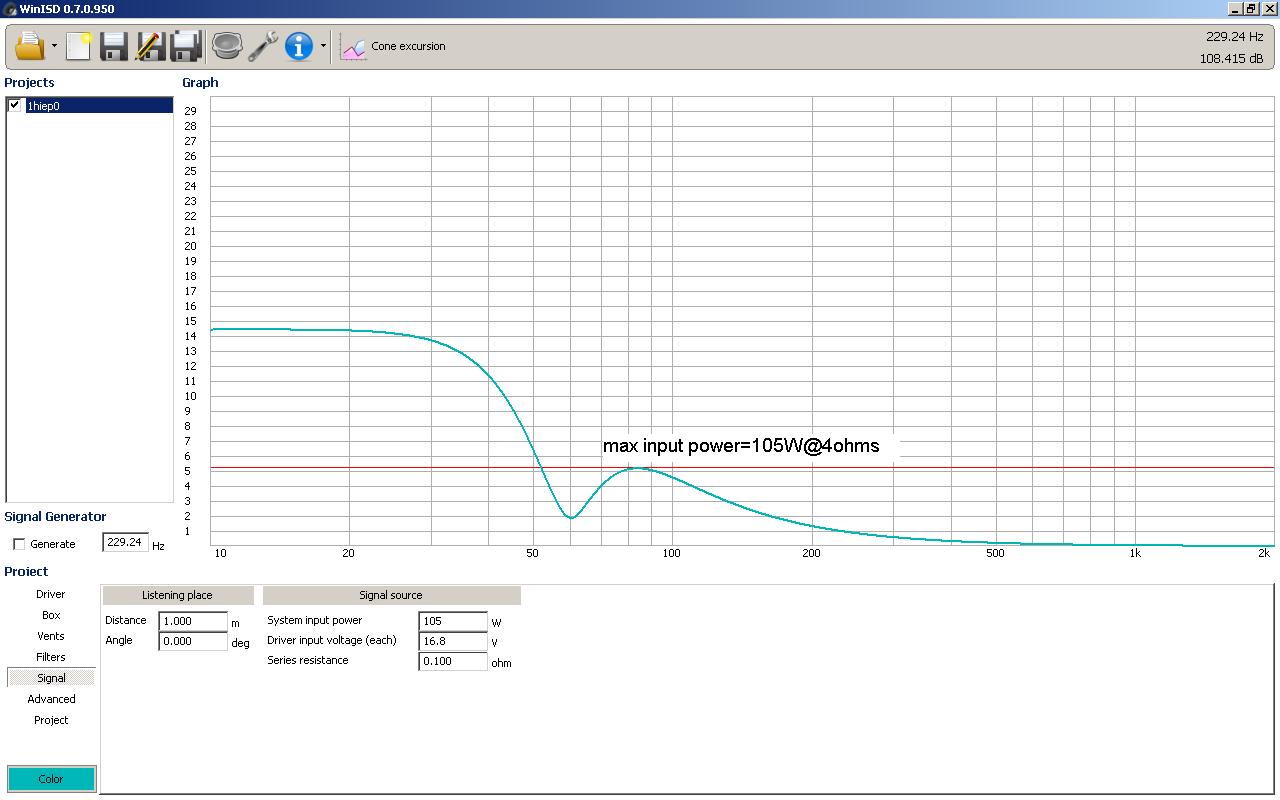Open the Project tab

(x=51, y=720)
